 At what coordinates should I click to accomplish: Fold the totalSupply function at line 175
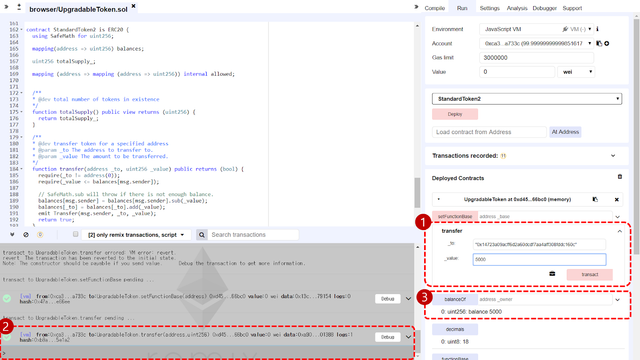click(22, 112)
